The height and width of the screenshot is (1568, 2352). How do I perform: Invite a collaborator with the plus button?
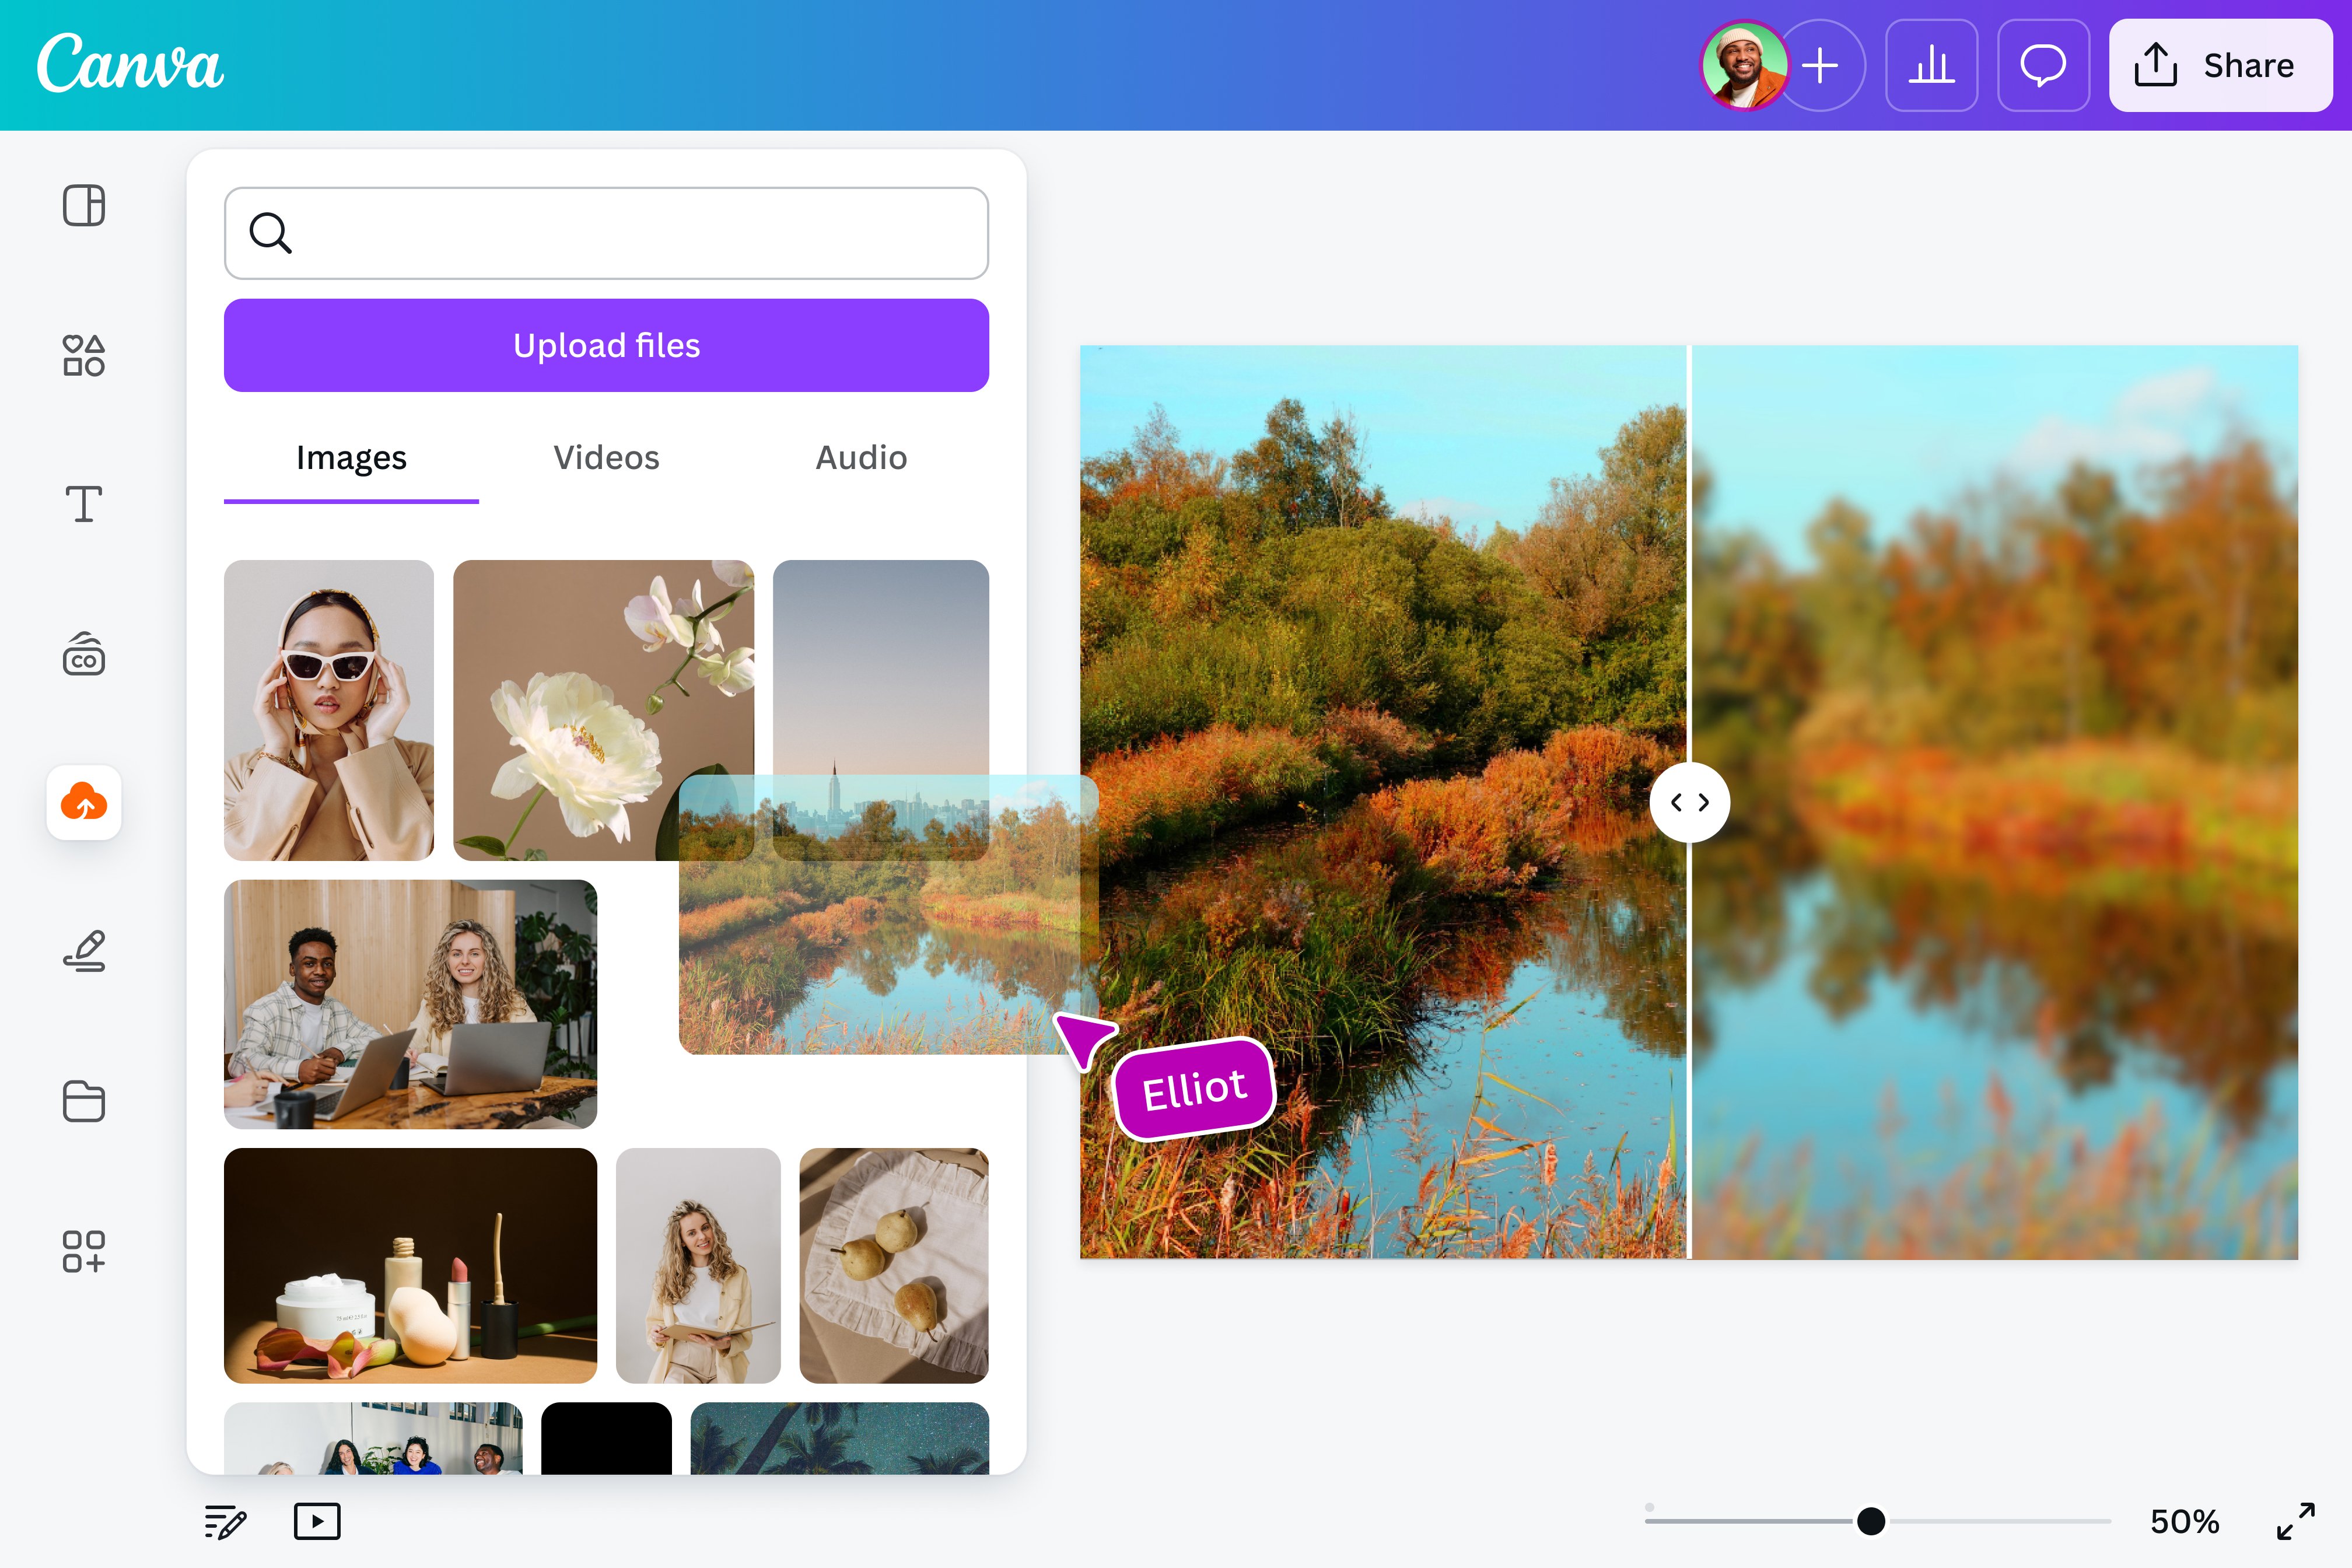1820,65
